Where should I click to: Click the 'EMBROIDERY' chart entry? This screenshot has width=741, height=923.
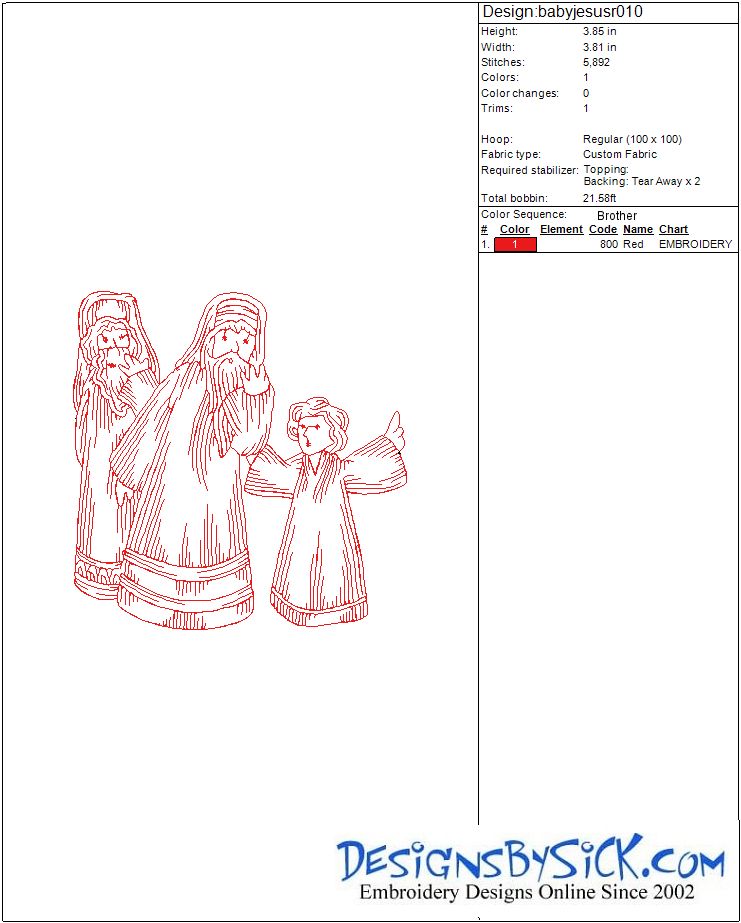(695, 244)
